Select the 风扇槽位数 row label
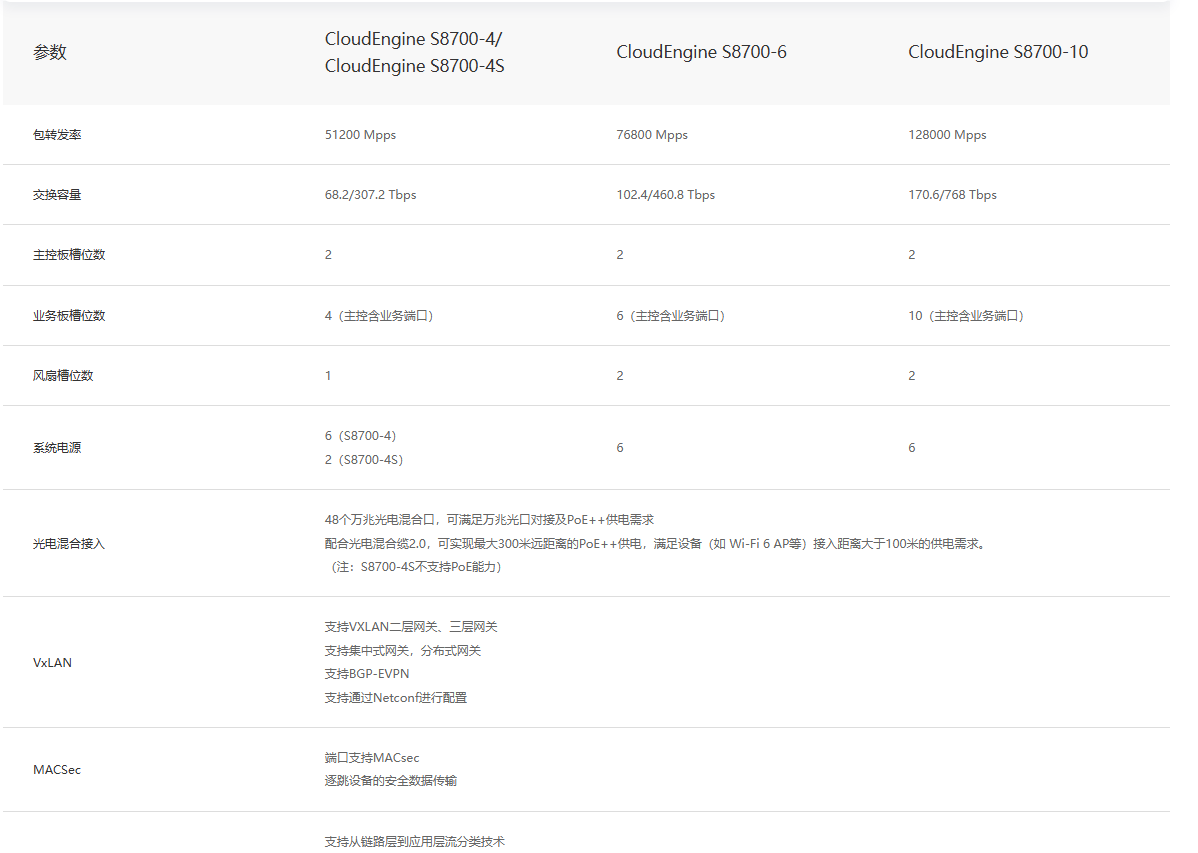1198x853 pixels. pyautogui.click(x=63, y=376)
